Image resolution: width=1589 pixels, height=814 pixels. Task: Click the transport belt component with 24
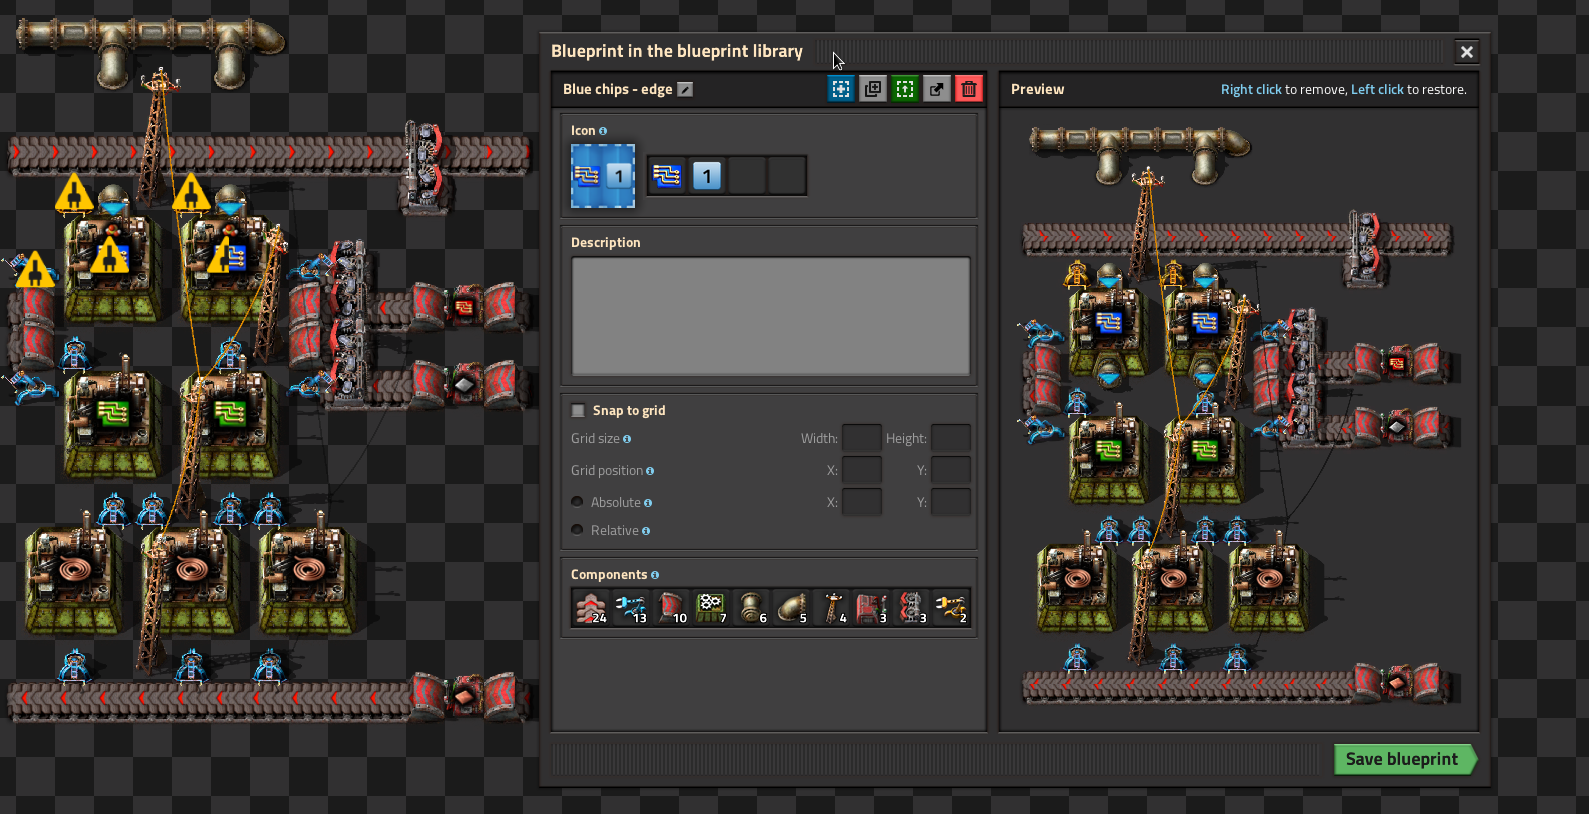tap(591, 607)
